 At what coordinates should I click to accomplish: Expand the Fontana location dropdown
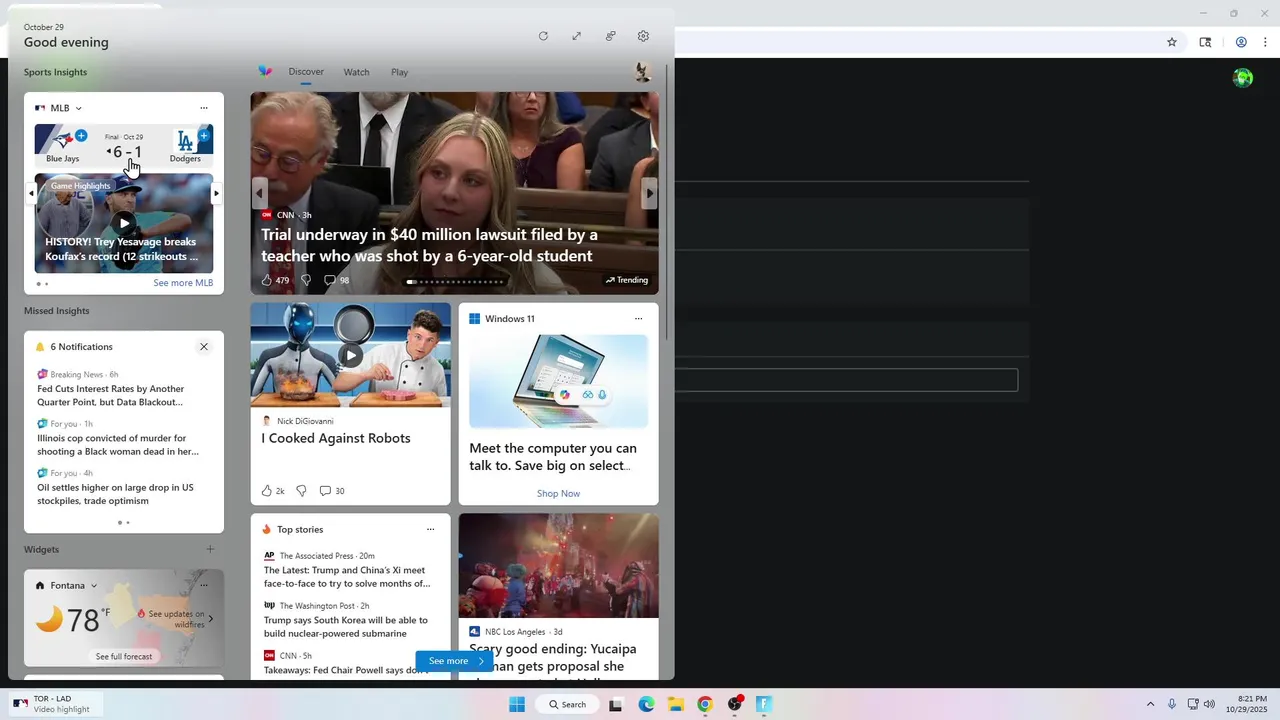[94, 586]
